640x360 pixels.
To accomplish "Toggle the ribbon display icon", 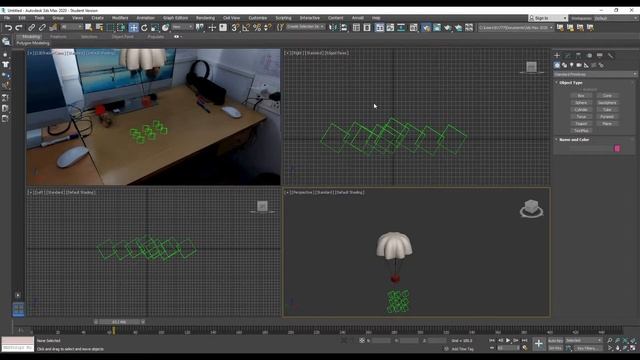I will point(379,28).
